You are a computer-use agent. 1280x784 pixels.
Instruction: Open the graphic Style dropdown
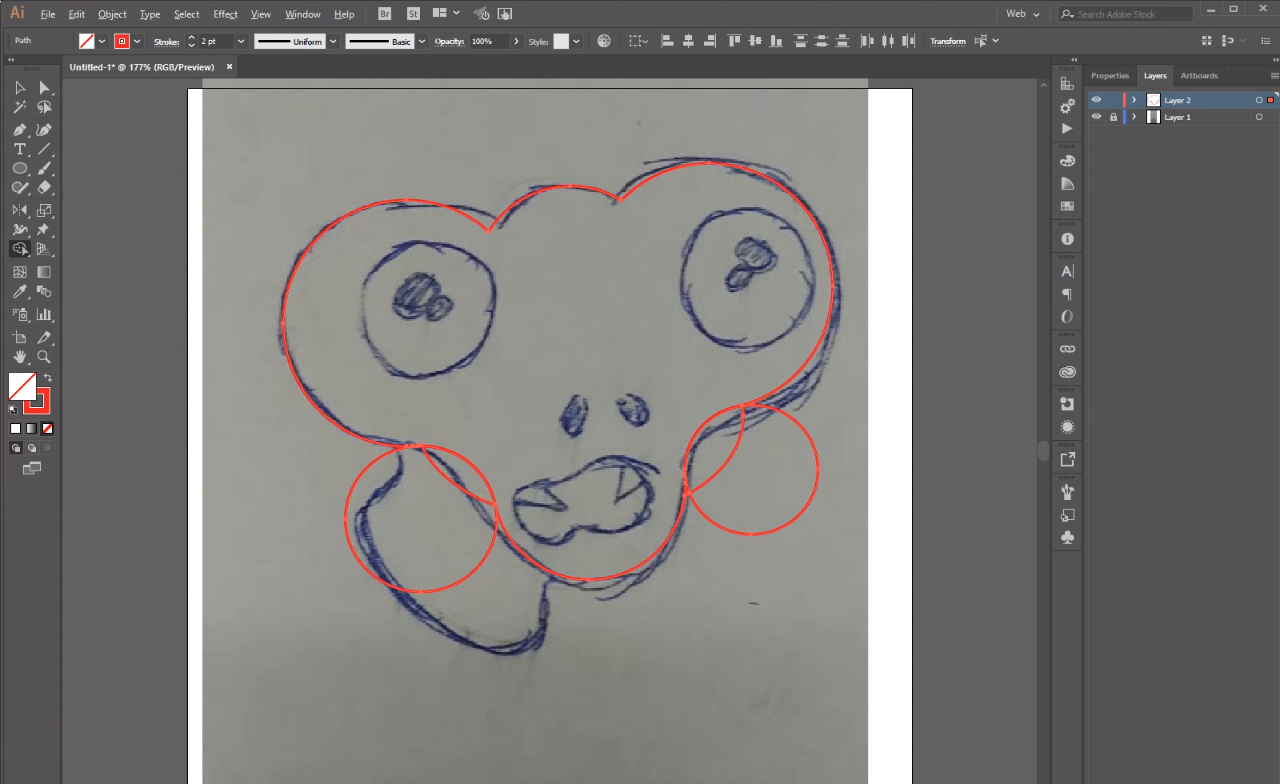[577, 41]
